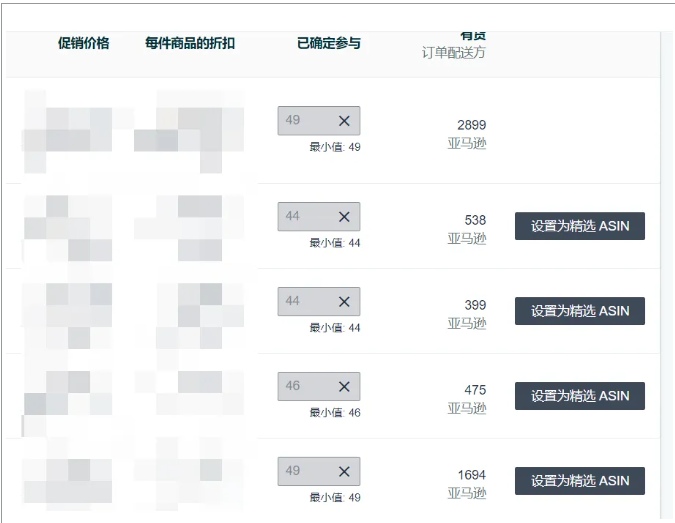Open the 亚马逊 link under 475

(x=467, y=408)
